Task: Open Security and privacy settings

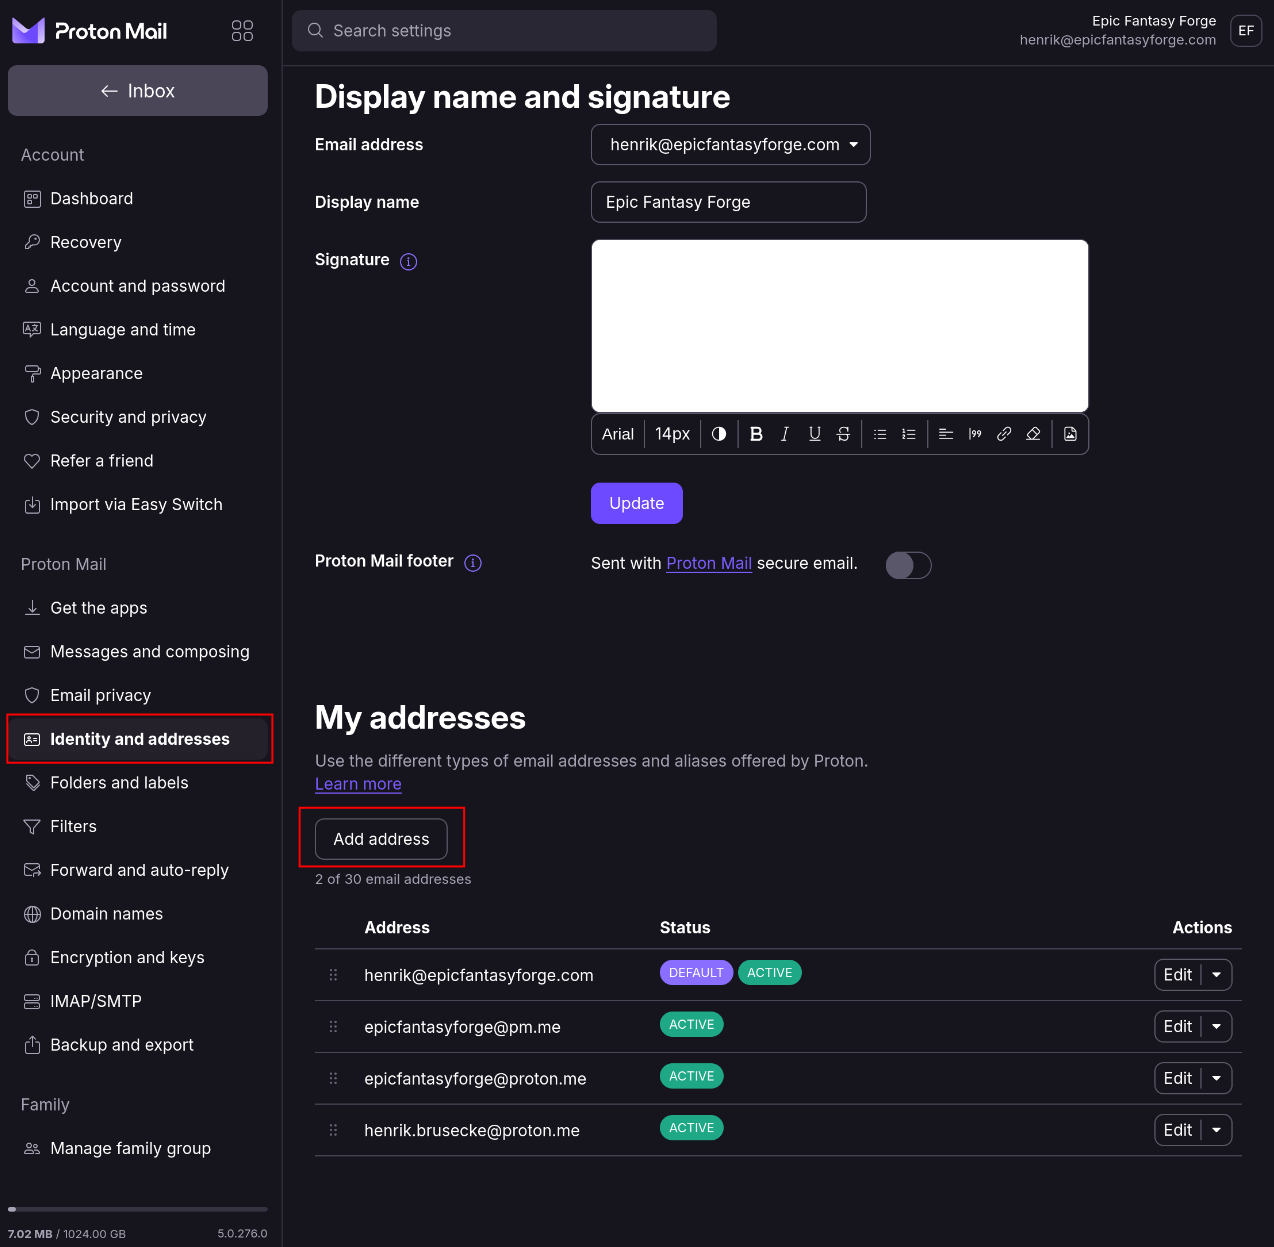Action: tap(128, 417)
